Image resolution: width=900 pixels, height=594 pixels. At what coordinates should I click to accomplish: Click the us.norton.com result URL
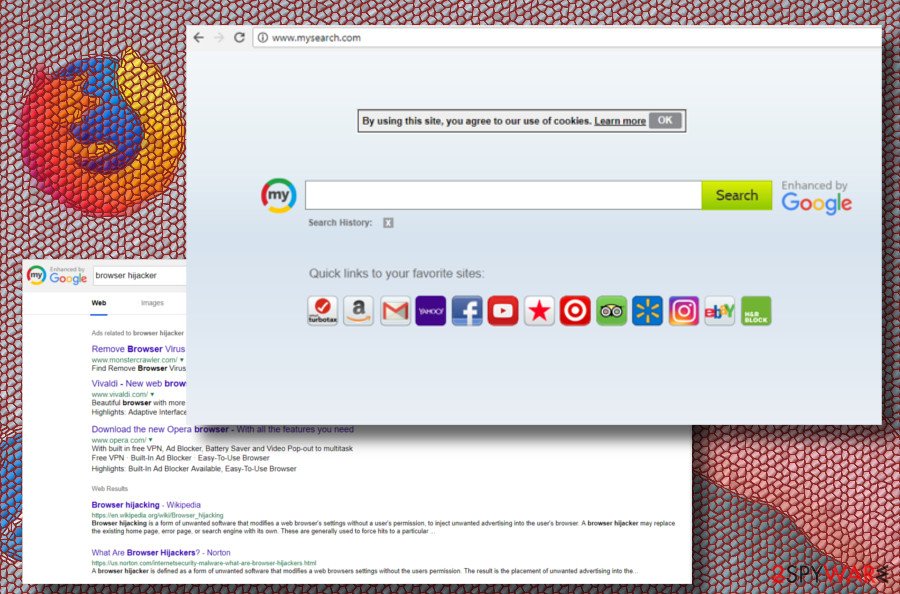(204, 563)
